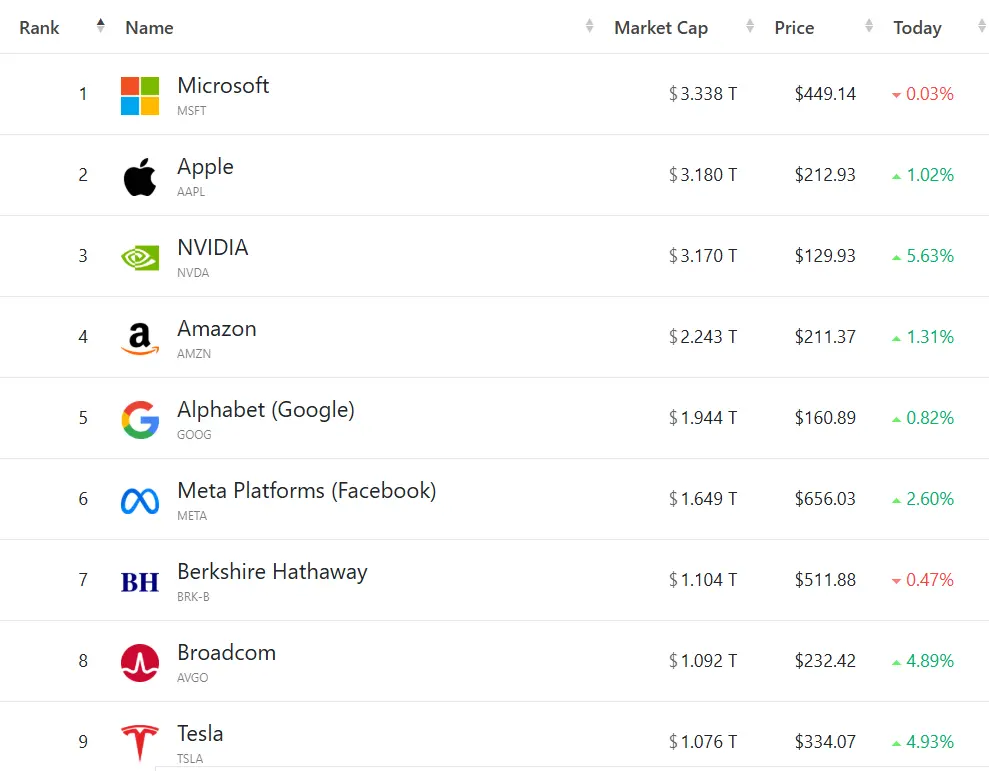
Task: Toggle sort arrows beside Name column
Action: (x=589, y=27)
